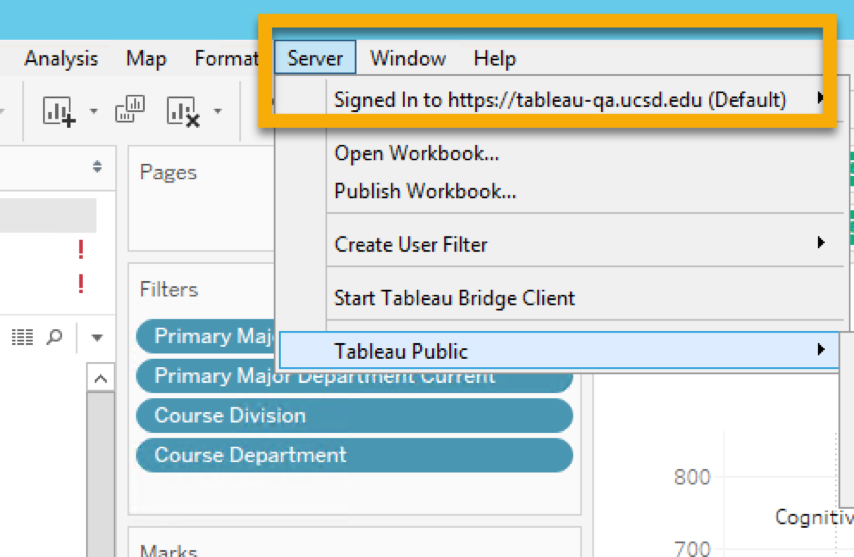Open the Analysis menu

click(61, 58)
